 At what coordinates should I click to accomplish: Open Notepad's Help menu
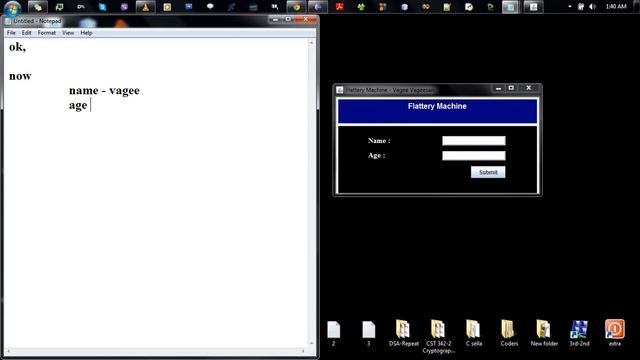pyautogui.click(x=86, y=33)
